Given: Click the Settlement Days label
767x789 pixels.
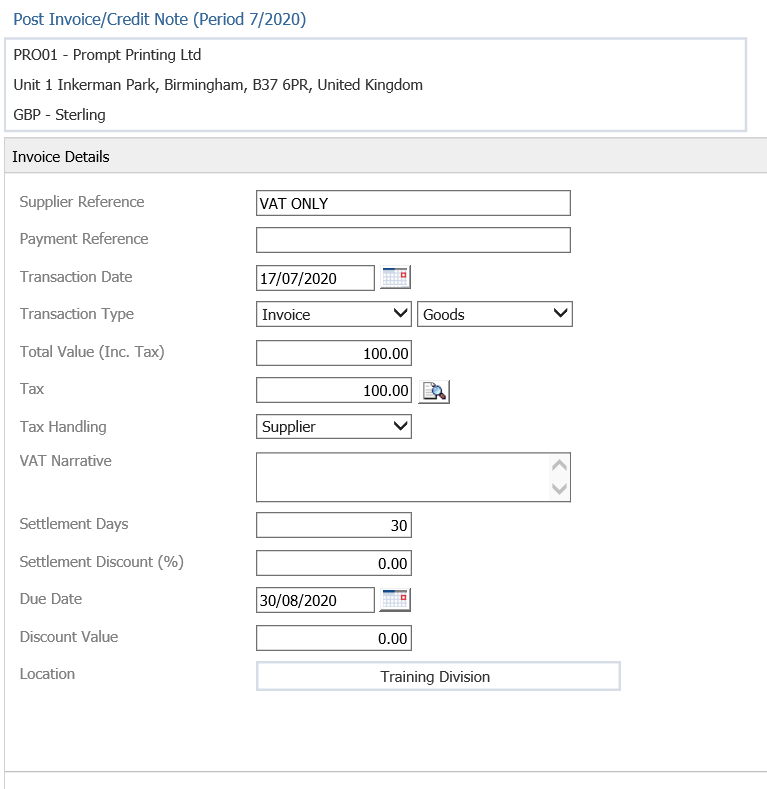Looking at the screenshot, I should point(74,524).
